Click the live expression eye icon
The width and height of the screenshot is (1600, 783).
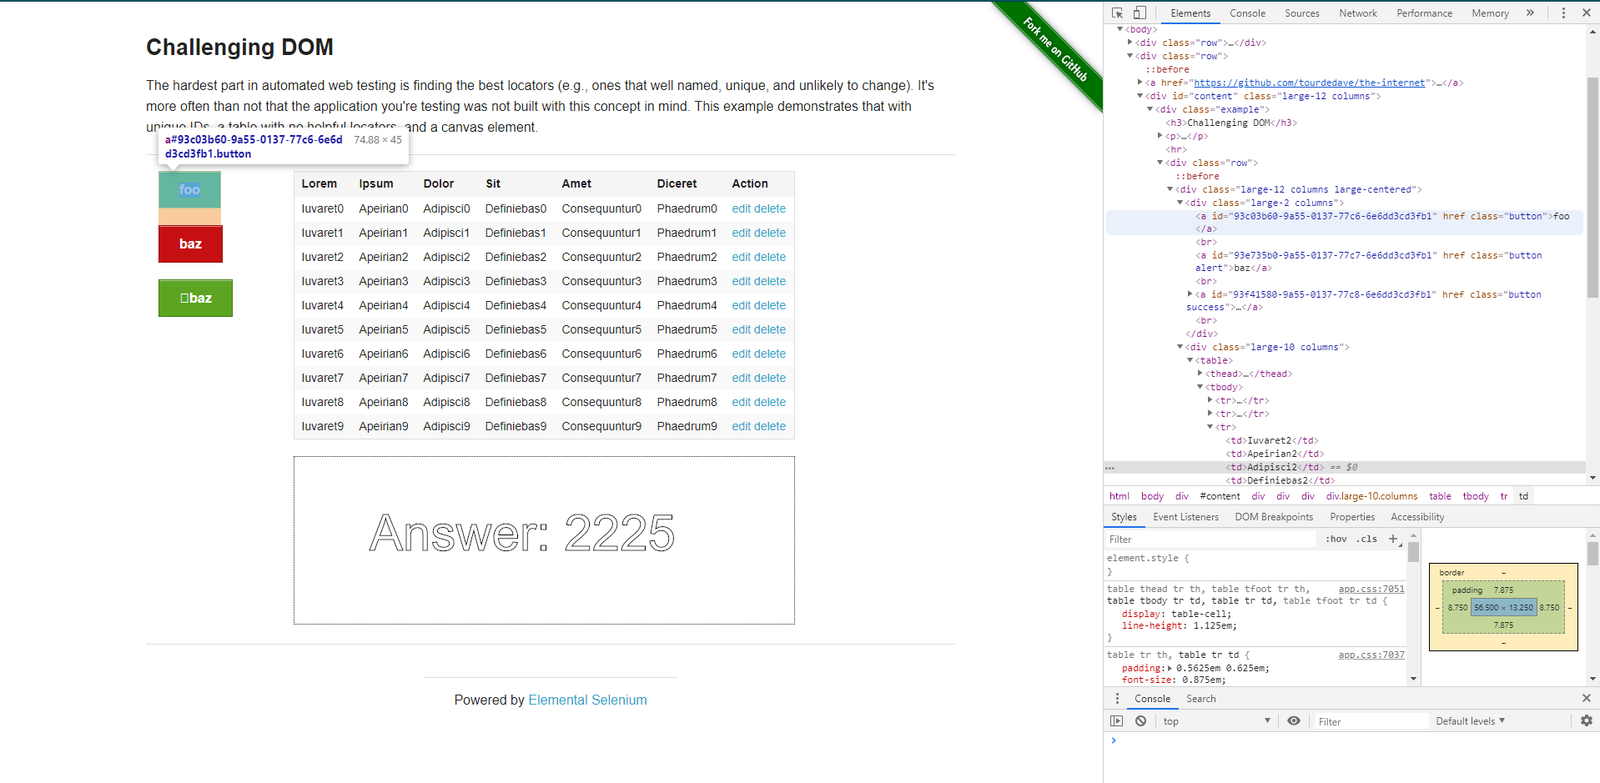(x=1294, y=721)
